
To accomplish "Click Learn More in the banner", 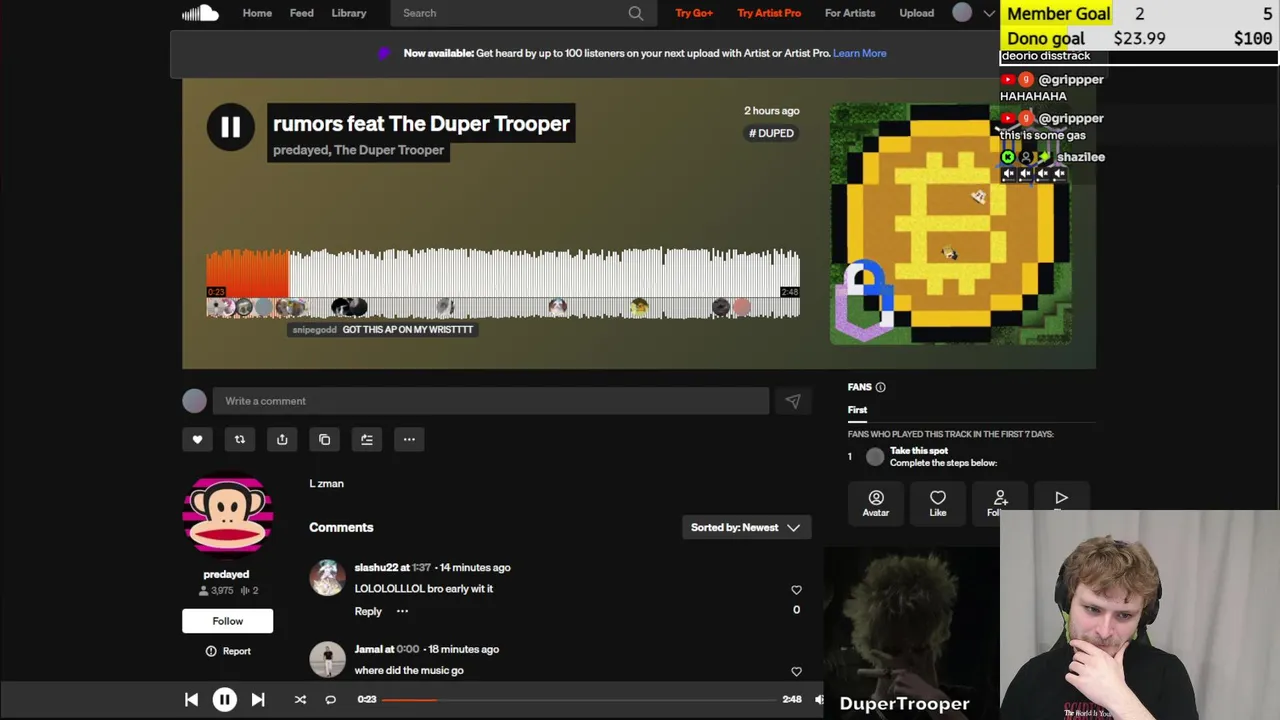I will [860, 53].
